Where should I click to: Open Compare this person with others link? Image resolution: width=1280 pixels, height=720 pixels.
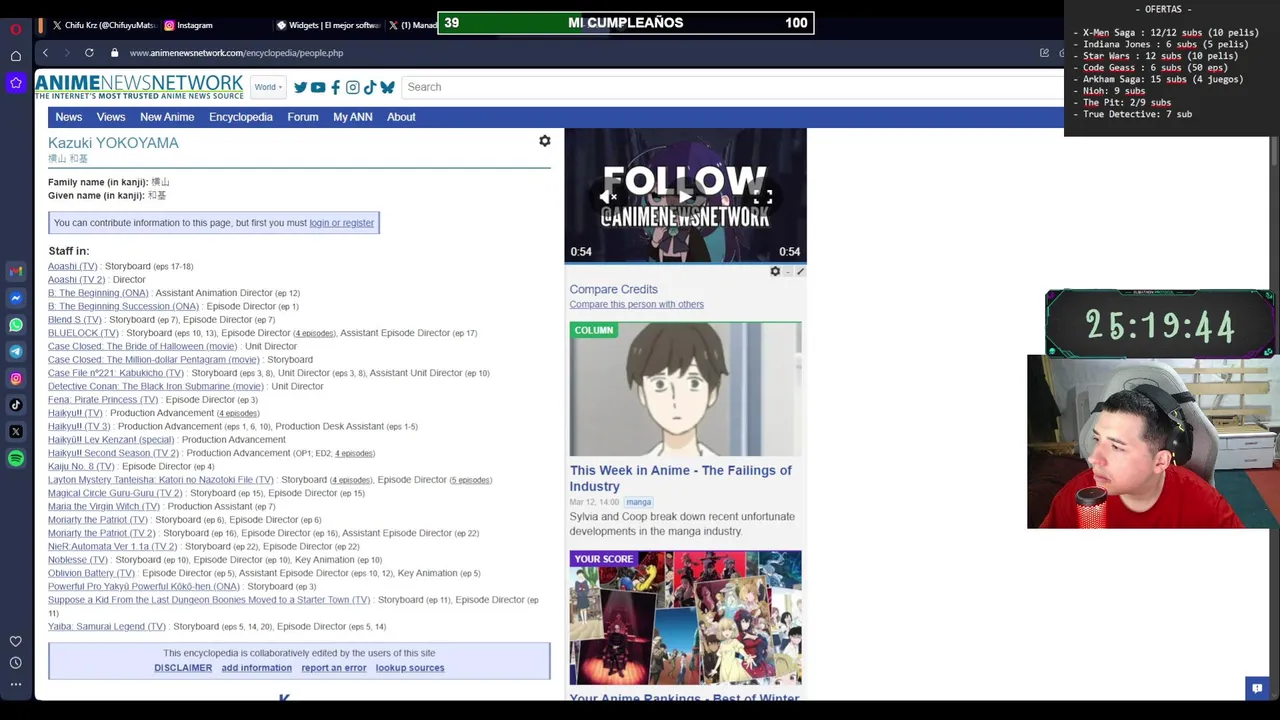click(637, 304)
